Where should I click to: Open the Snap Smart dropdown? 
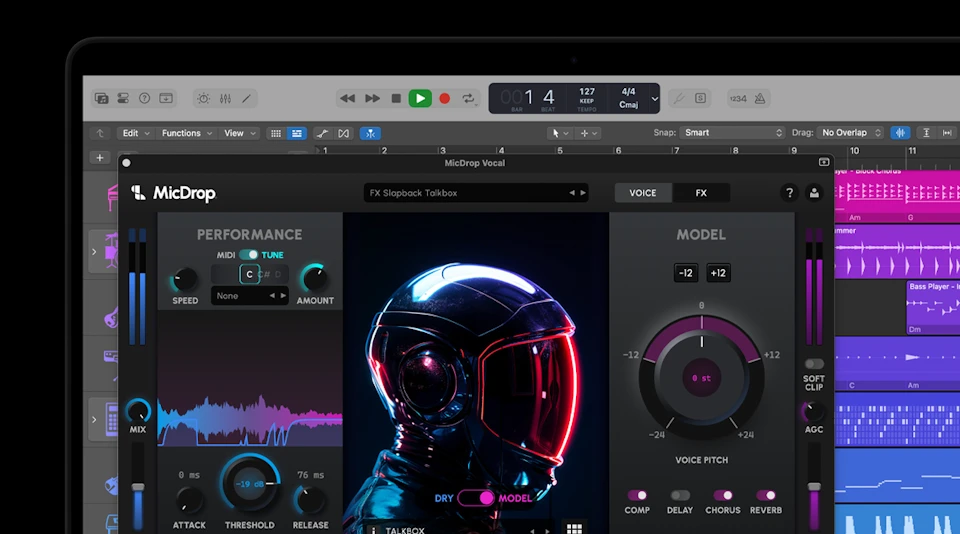(x=733, y=132)
